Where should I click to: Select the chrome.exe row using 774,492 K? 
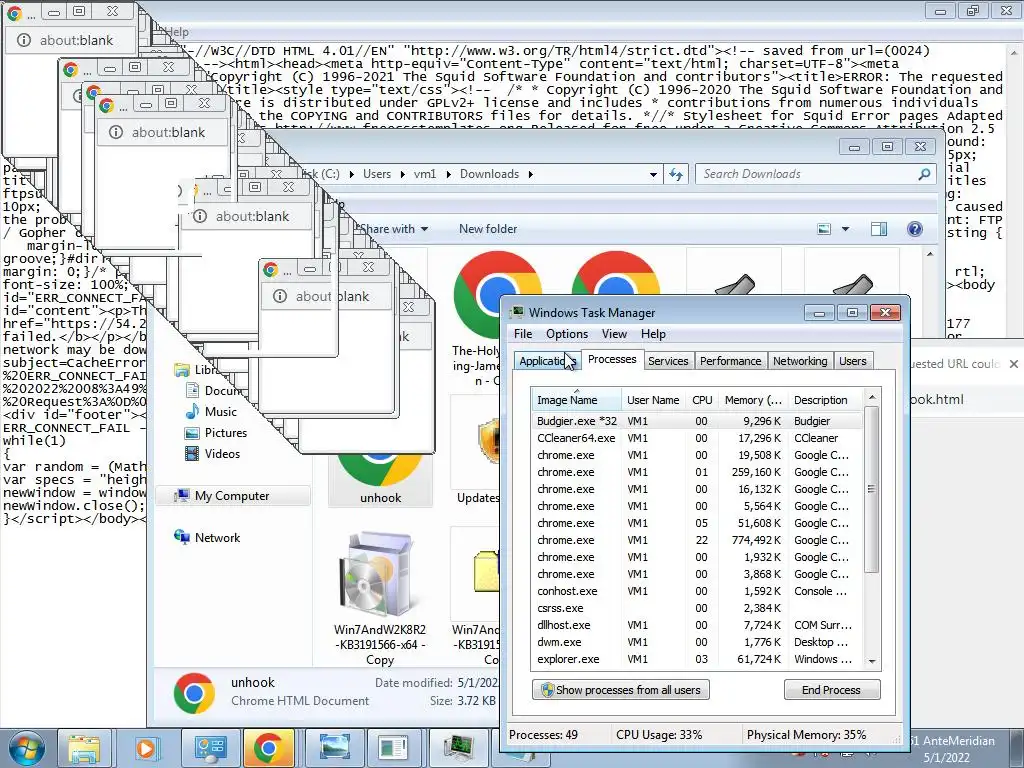[696, 540]
